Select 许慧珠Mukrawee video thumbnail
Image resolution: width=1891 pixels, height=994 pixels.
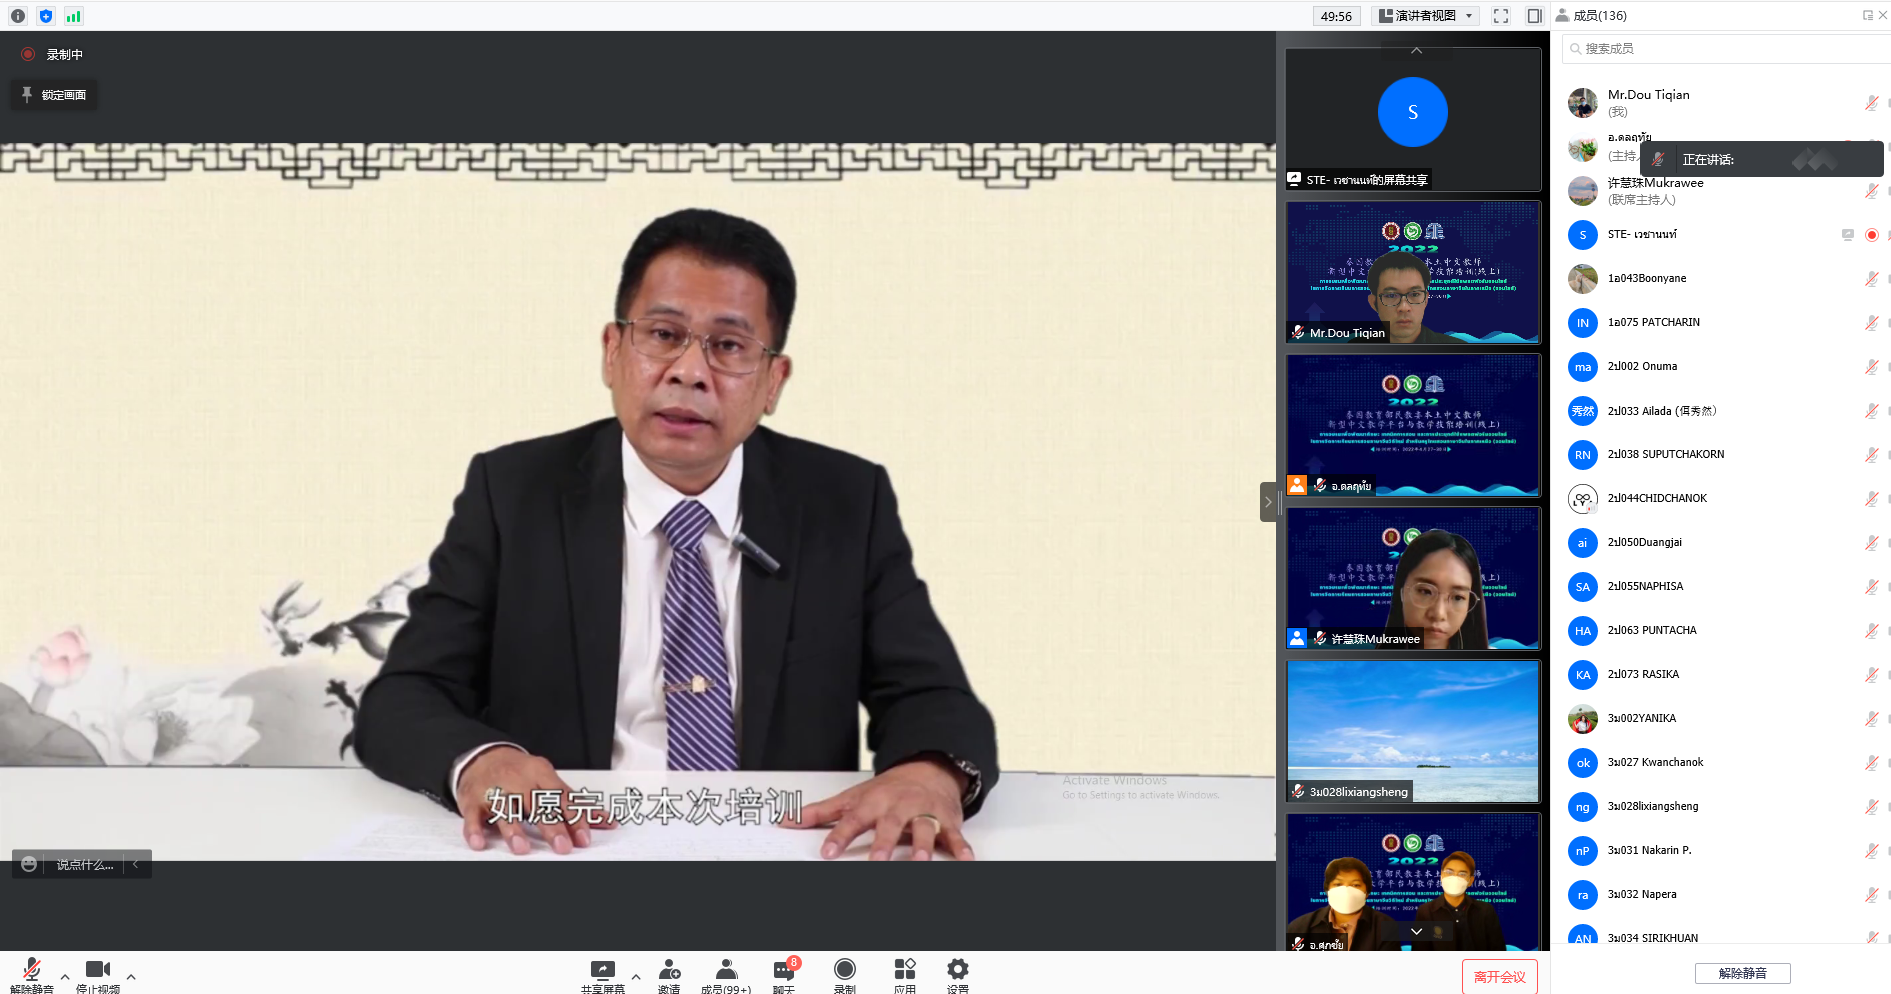(1413, 578)
